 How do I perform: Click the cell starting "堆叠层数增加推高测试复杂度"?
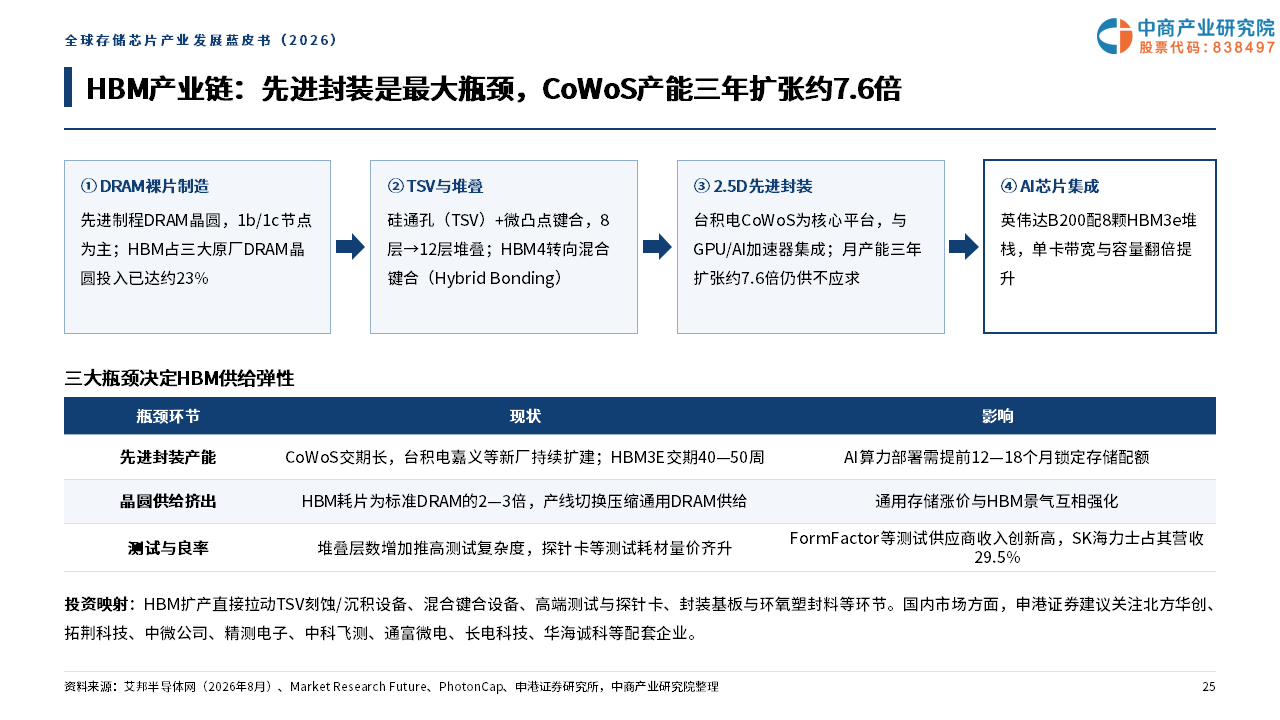pos(525,548)
